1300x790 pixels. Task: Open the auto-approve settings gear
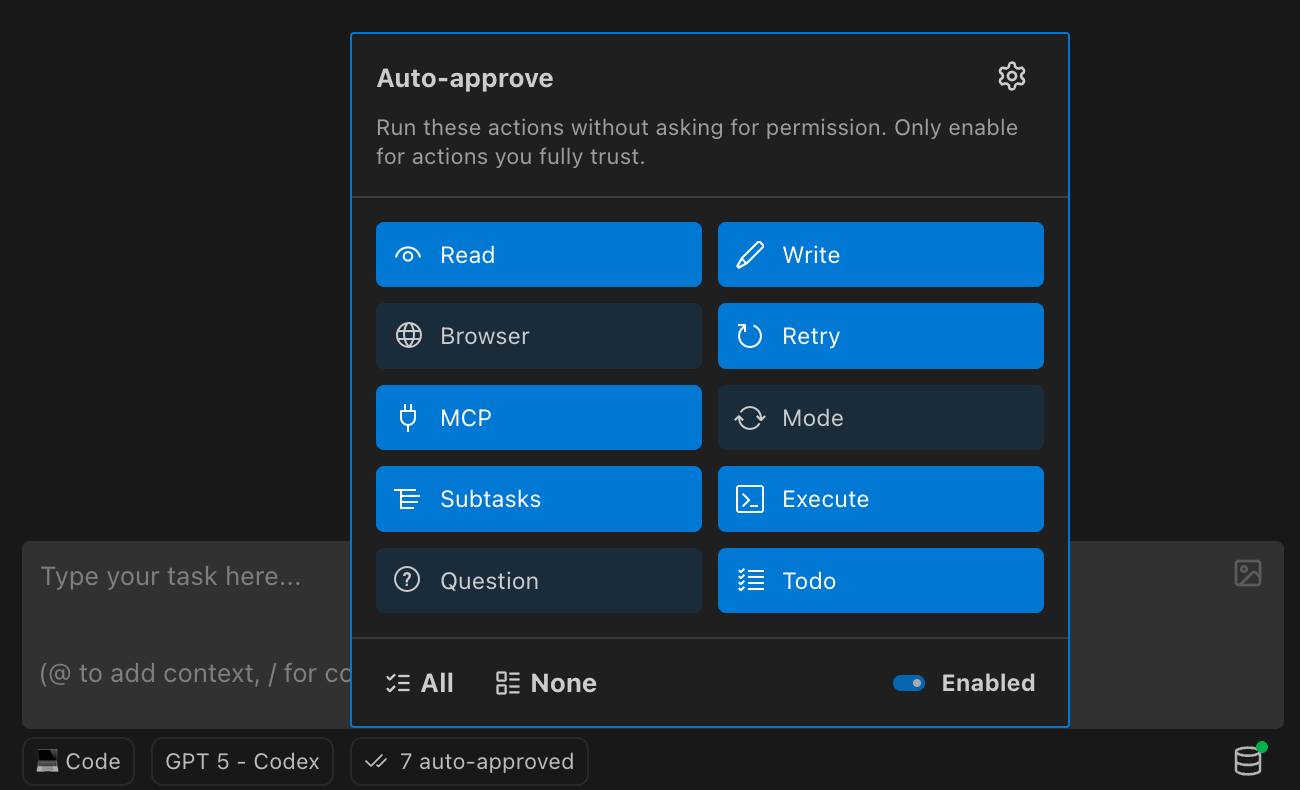(x=1011, y=75)
